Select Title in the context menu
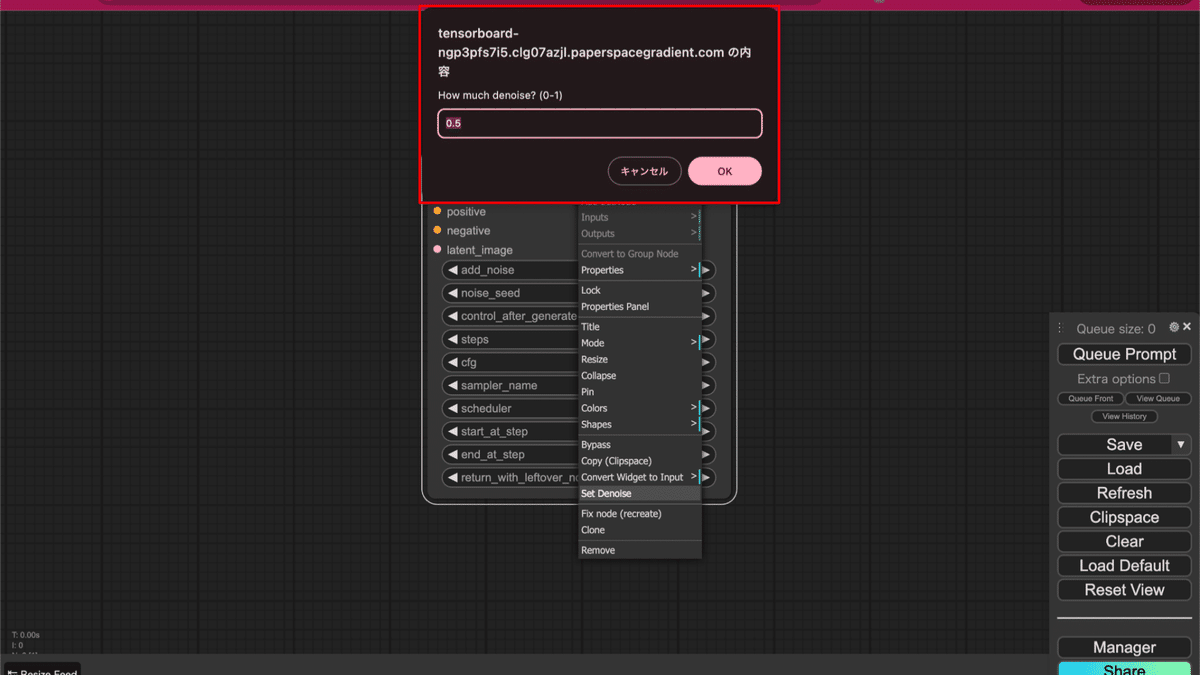 click(640, 327)
